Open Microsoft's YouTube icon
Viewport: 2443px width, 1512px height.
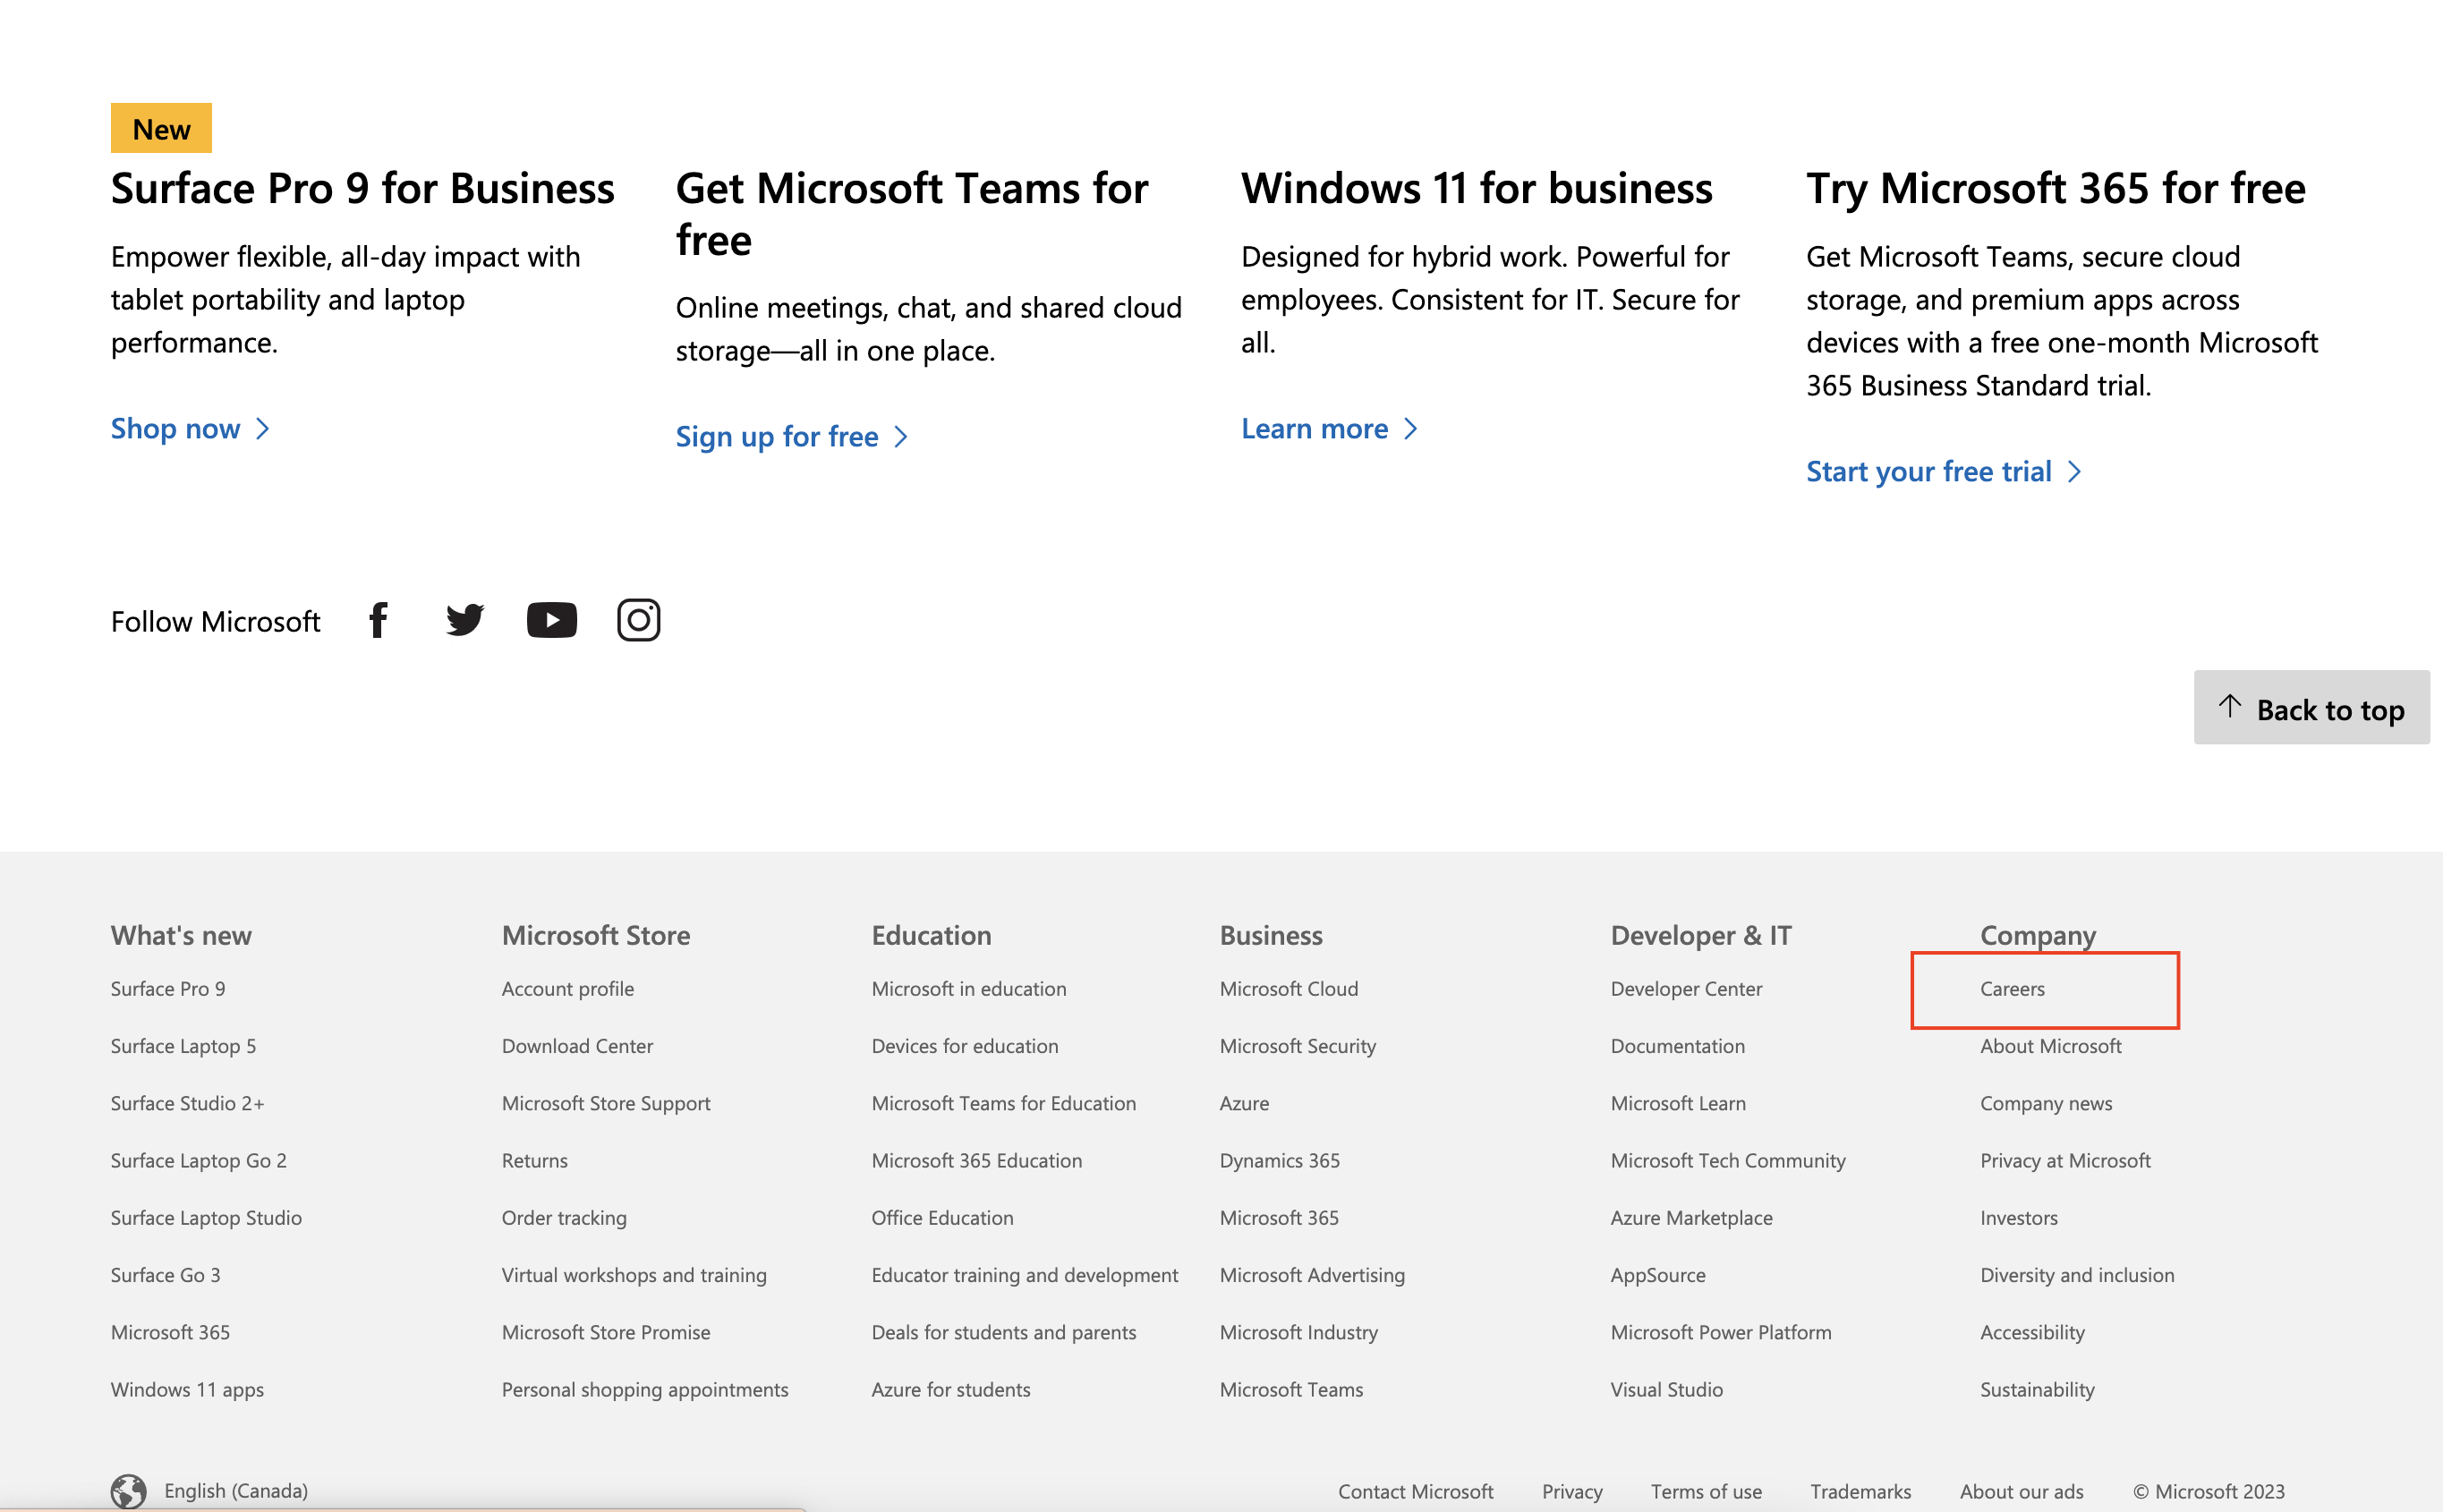(x=551, y=620)
